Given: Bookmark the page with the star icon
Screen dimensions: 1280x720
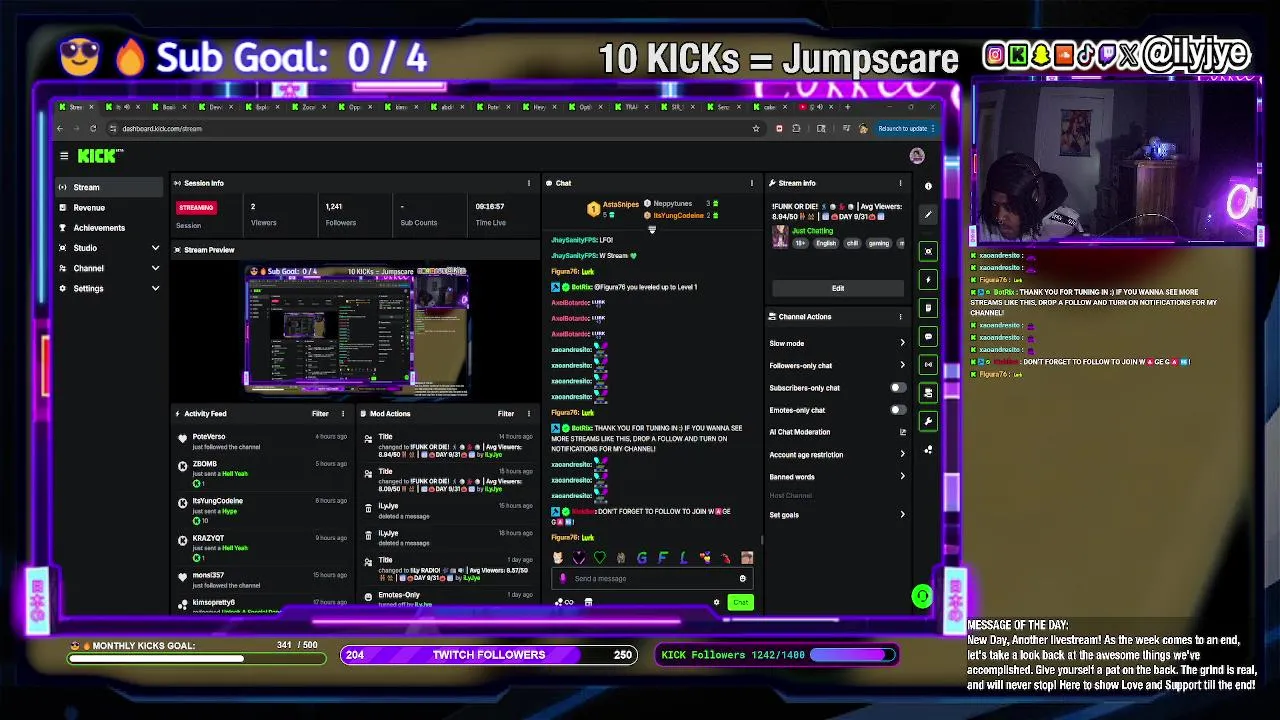Looking at the screenshot, I should pos(756,128).
